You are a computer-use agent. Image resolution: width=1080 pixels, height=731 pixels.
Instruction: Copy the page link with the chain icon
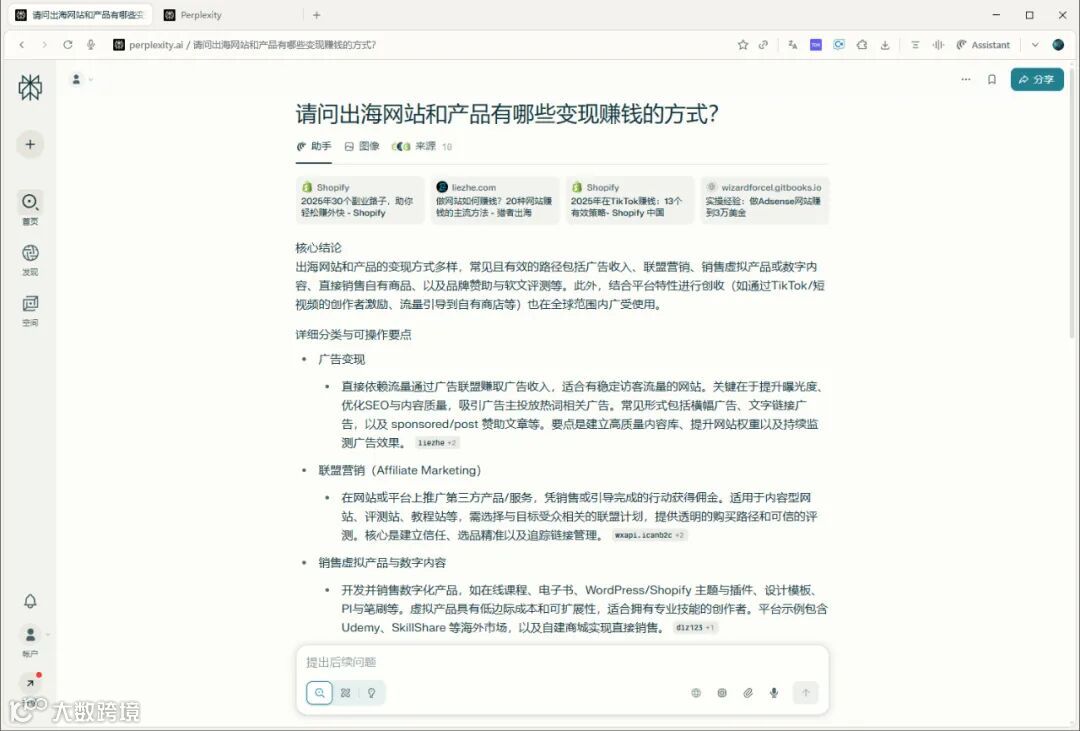point(763,45)
